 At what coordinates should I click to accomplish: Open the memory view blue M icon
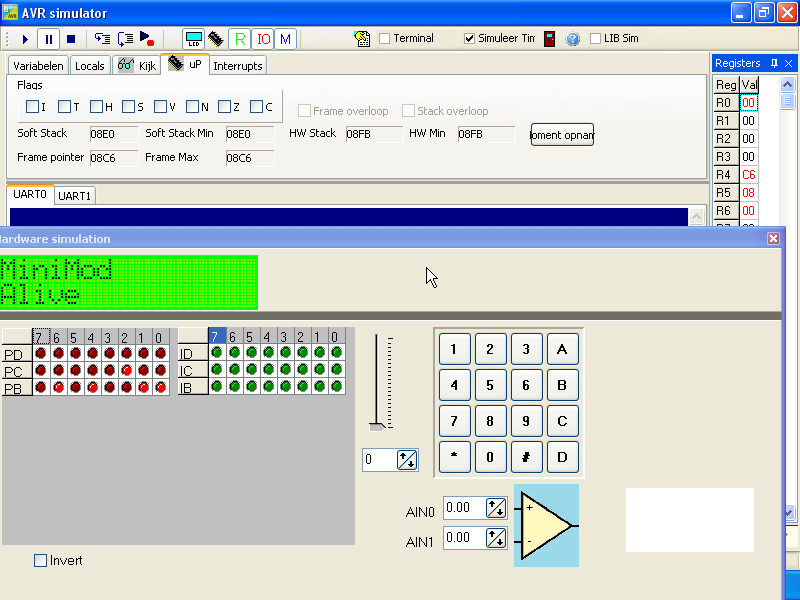pos(286,39)
